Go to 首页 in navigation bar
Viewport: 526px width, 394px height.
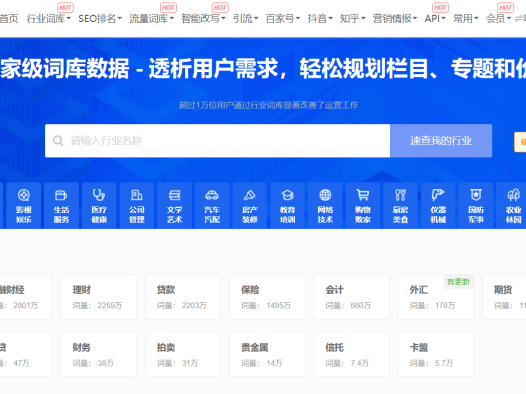[9, 18]
